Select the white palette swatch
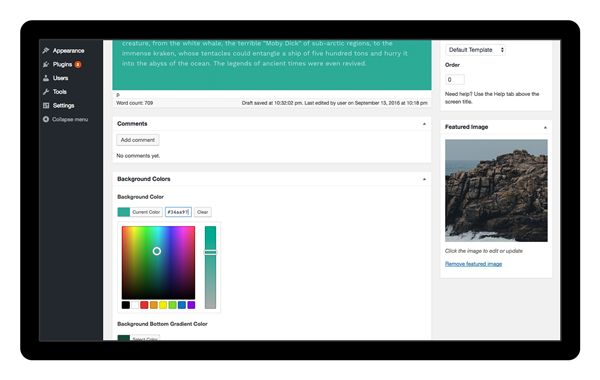The width and height of the screenshot is (600, 380). coord(135,305)
